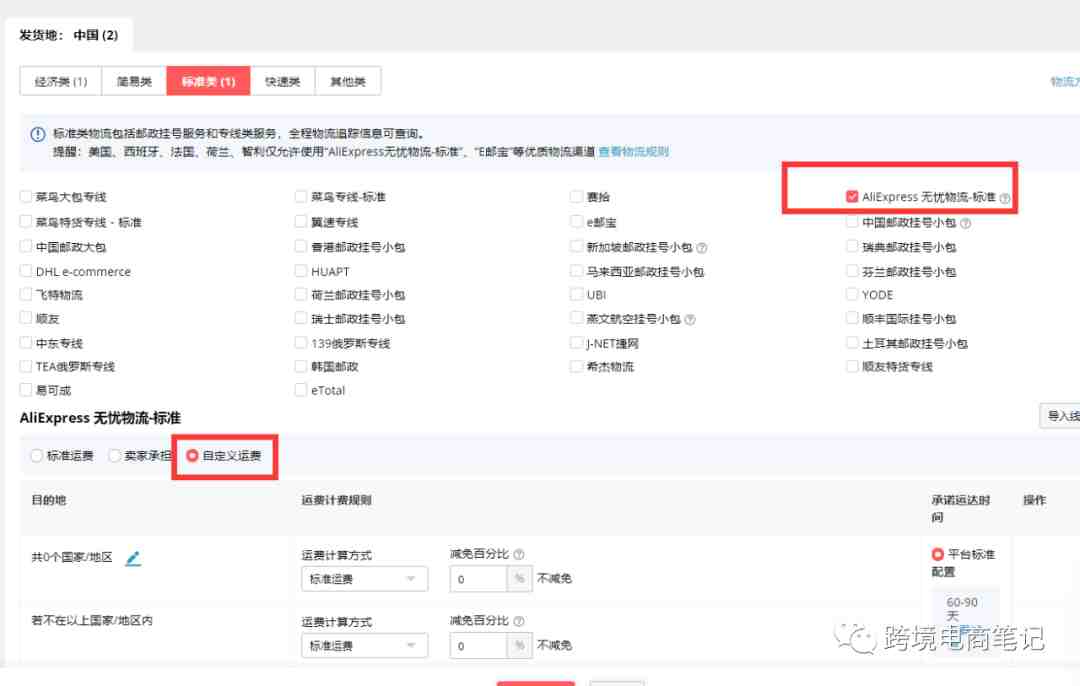
Task: Tick the TEA俄罗斯专线 checkbox
Action: 26,366
